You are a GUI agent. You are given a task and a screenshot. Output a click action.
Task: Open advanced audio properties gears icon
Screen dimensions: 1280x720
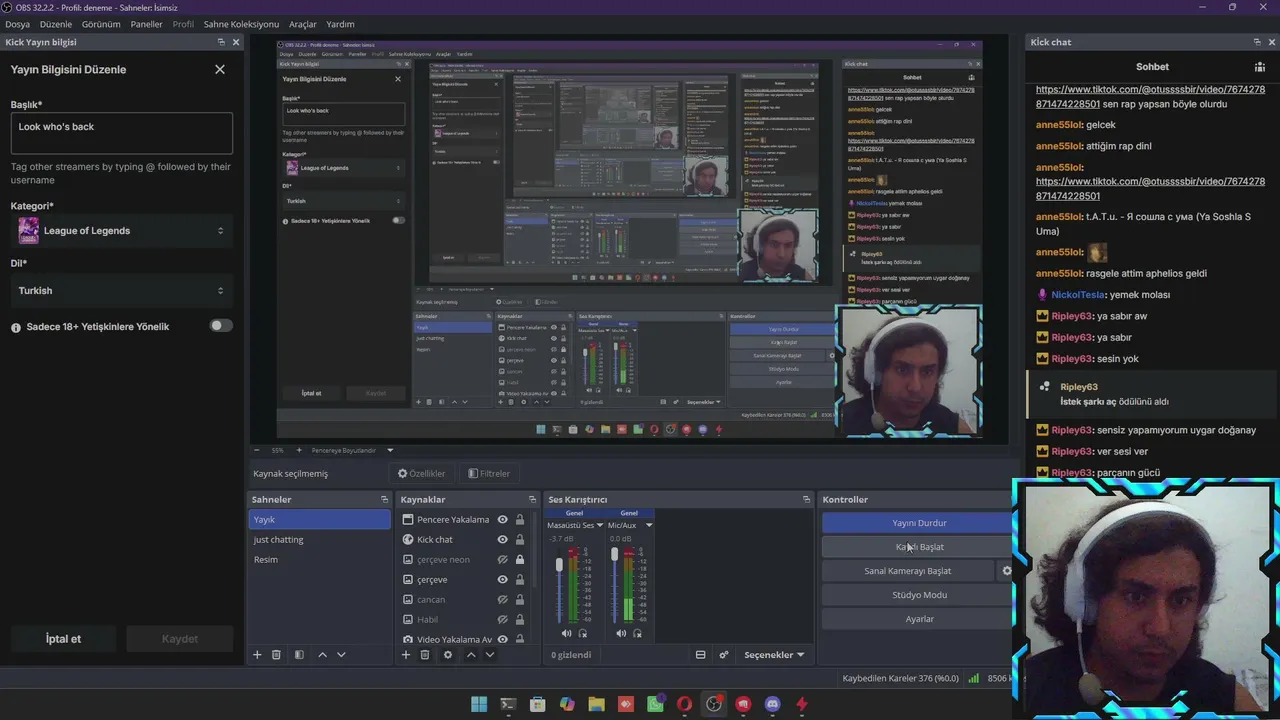(x=724, y=655)
